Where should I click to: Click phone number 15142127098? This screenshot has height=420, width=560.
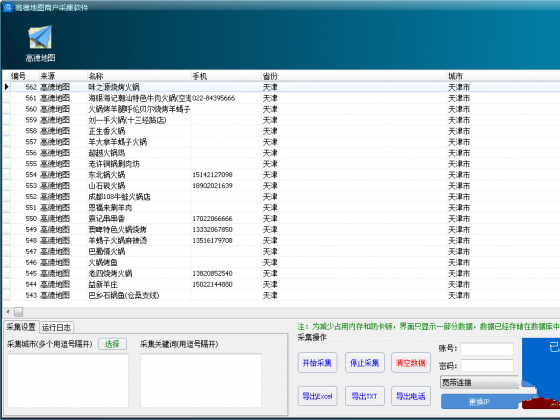(212, 175)
